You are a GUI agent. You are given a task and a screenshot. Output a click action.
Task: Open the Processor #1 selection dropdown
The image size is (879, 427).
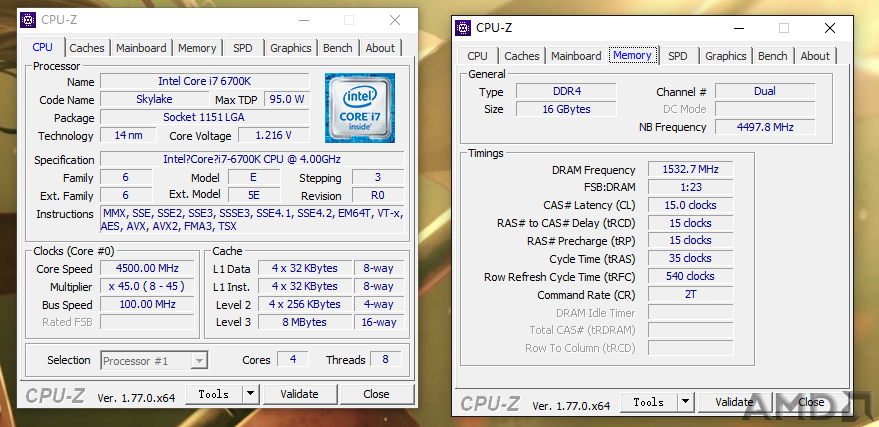154,361
